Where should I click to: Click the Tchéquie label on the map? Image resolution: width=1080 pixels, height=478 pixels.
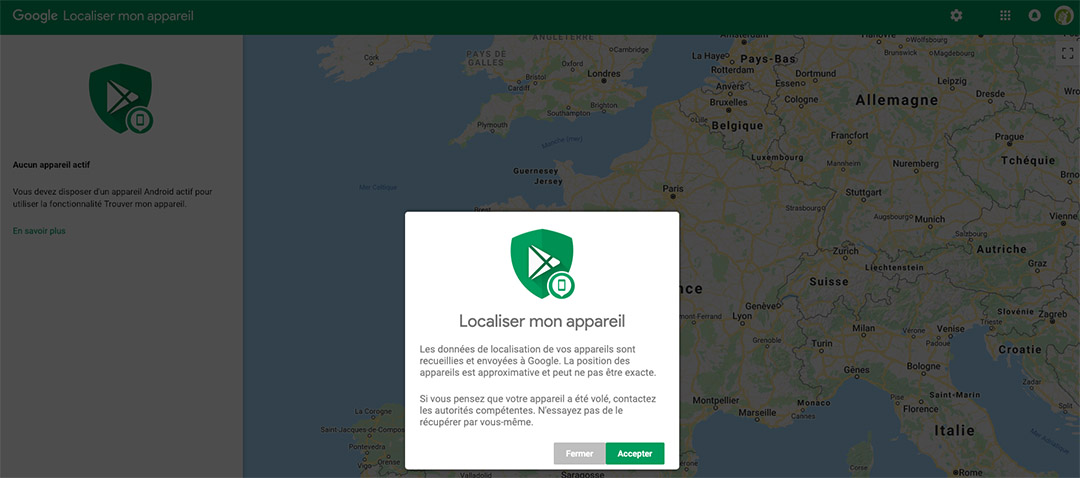coord(1028,160)
